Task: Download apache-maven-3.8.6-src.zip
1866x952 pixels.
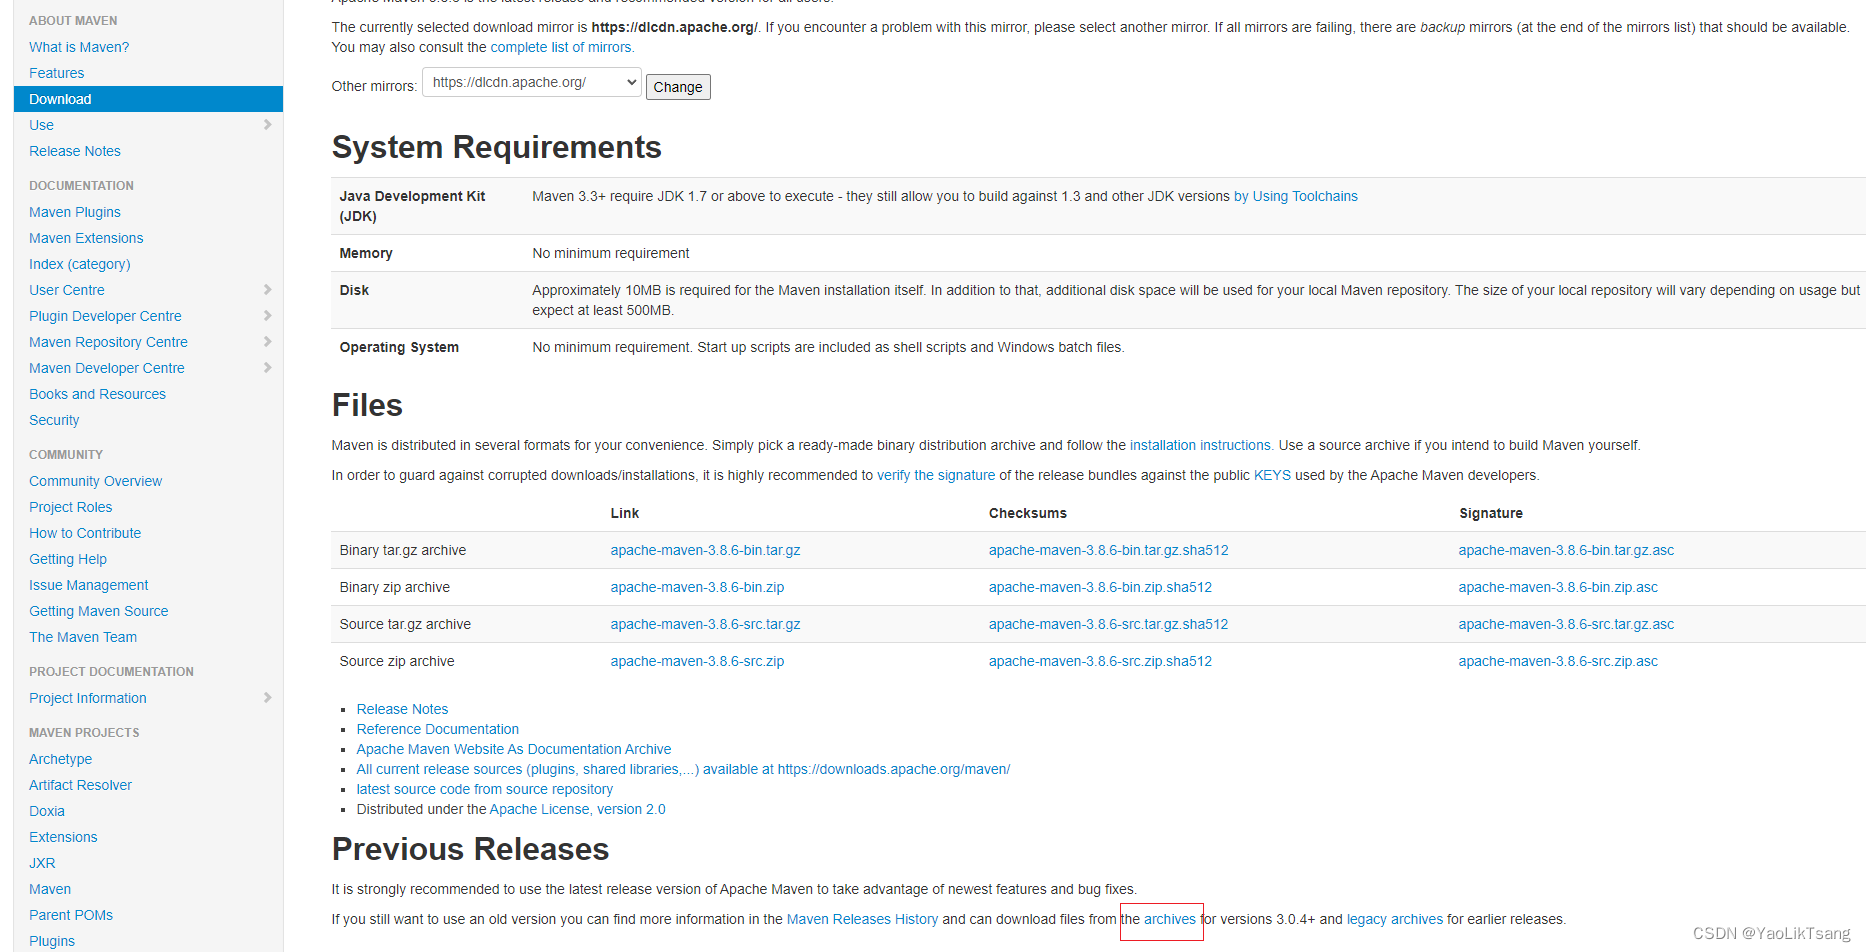Action: pos(698,661)
